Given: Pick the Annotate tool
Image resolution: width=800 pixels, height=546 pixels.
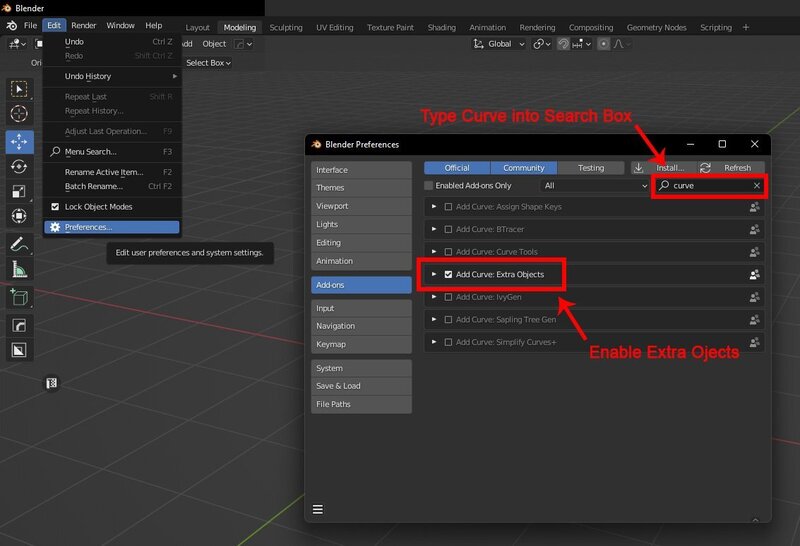Looking at the screenshot, I should point(19,244).
